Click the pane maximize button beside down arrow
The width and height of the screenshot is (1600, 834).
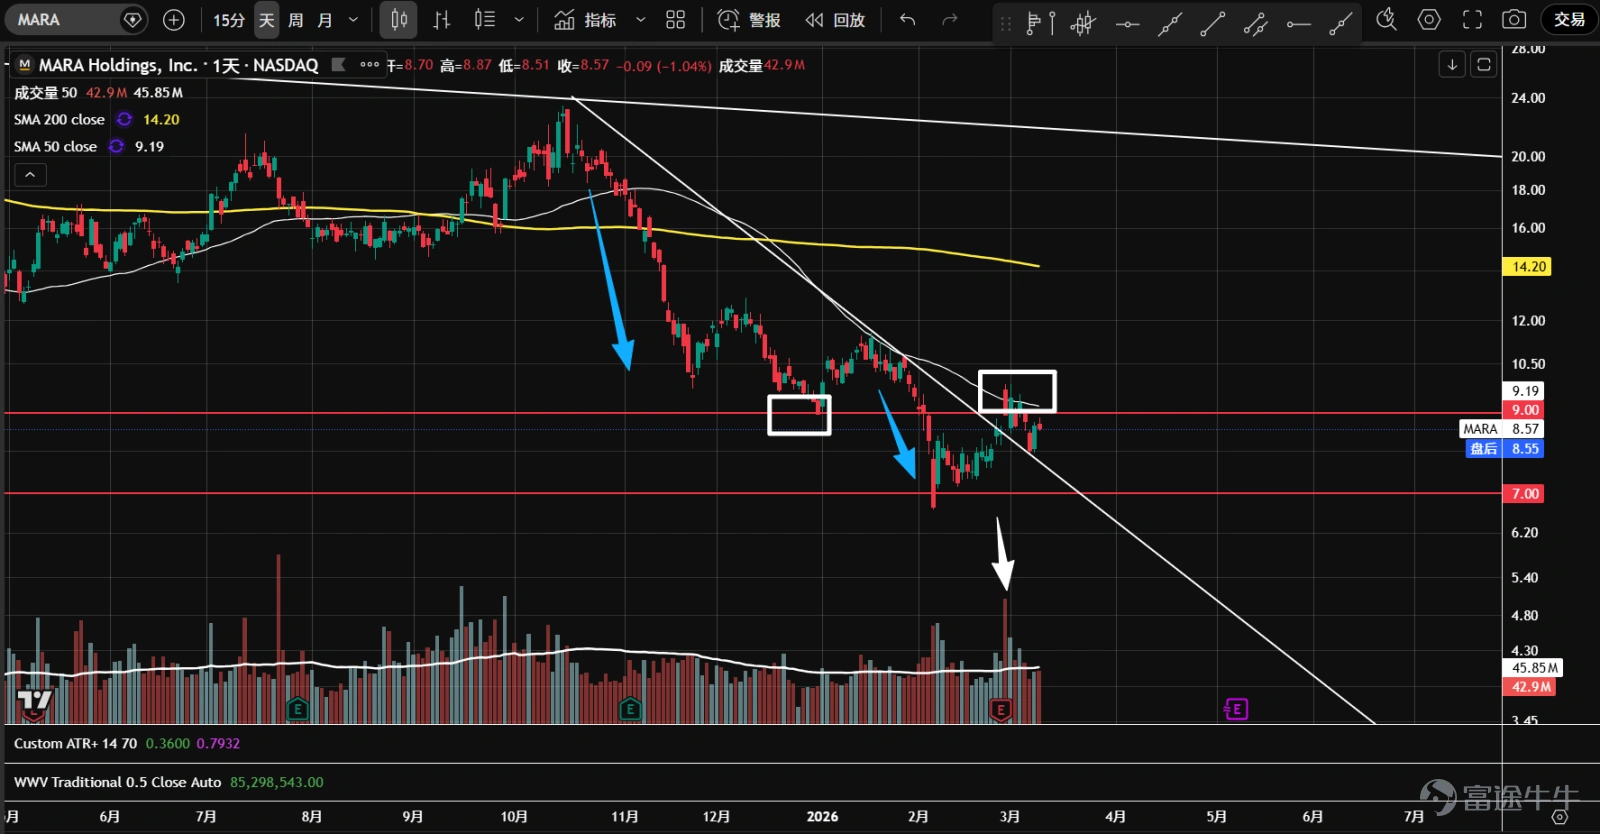click(1484, 65)
